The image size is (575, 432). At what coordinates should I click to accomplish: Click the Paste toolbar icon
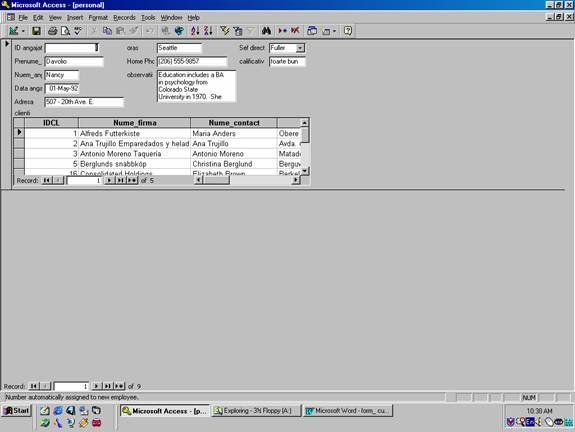click(x=120, y=31)
